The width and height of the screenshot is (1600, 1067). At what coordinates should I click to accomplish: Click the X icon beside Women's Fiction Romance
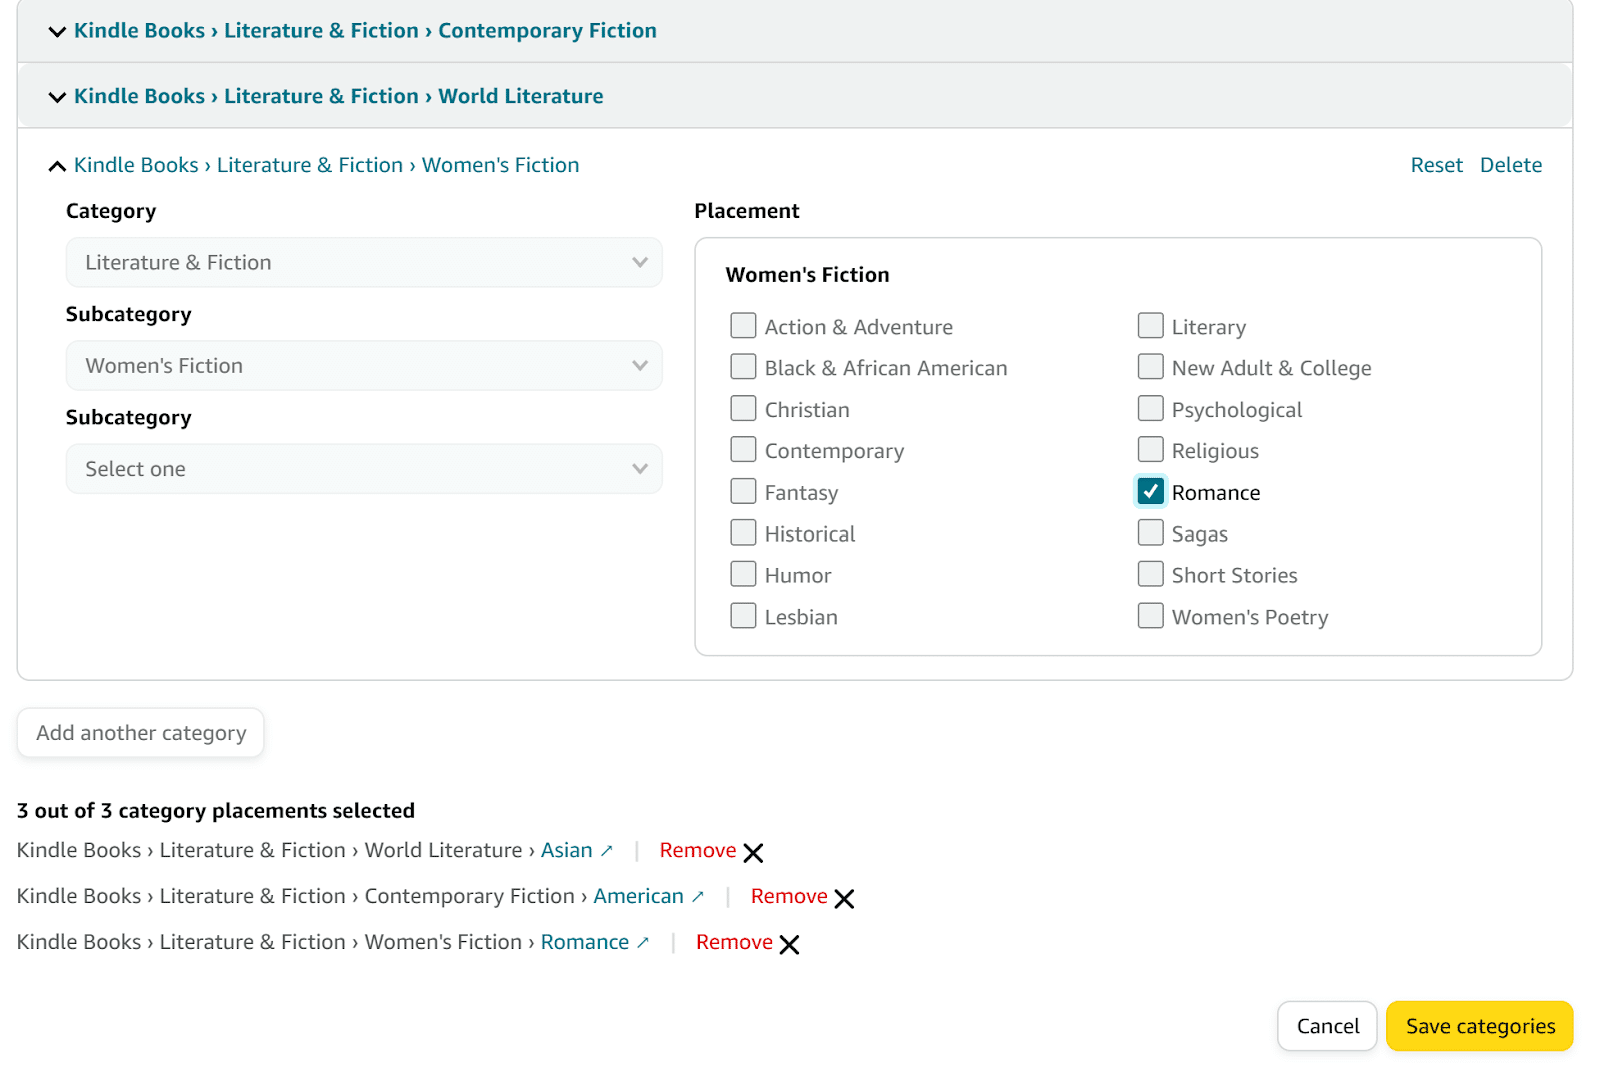pos(789,945)
